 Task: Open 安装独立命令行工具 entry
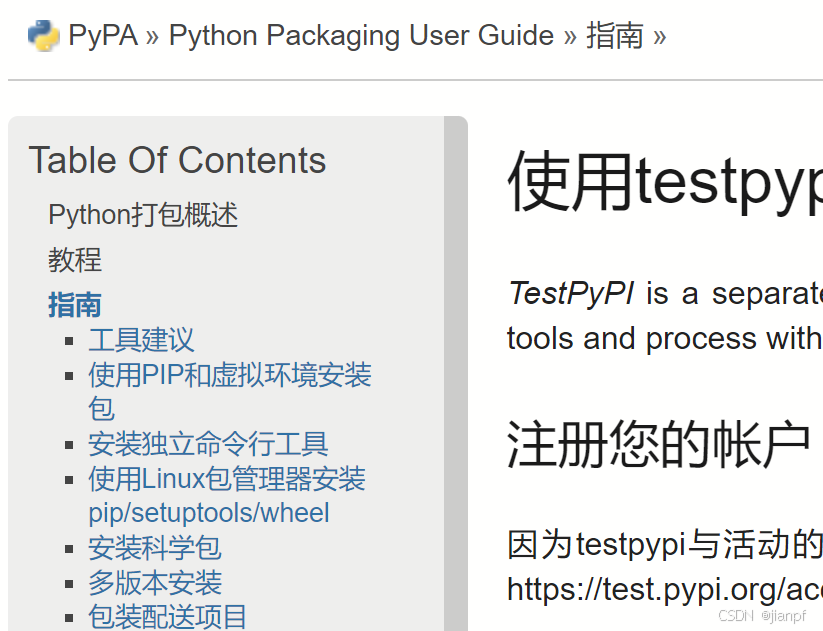pos(208,444)
